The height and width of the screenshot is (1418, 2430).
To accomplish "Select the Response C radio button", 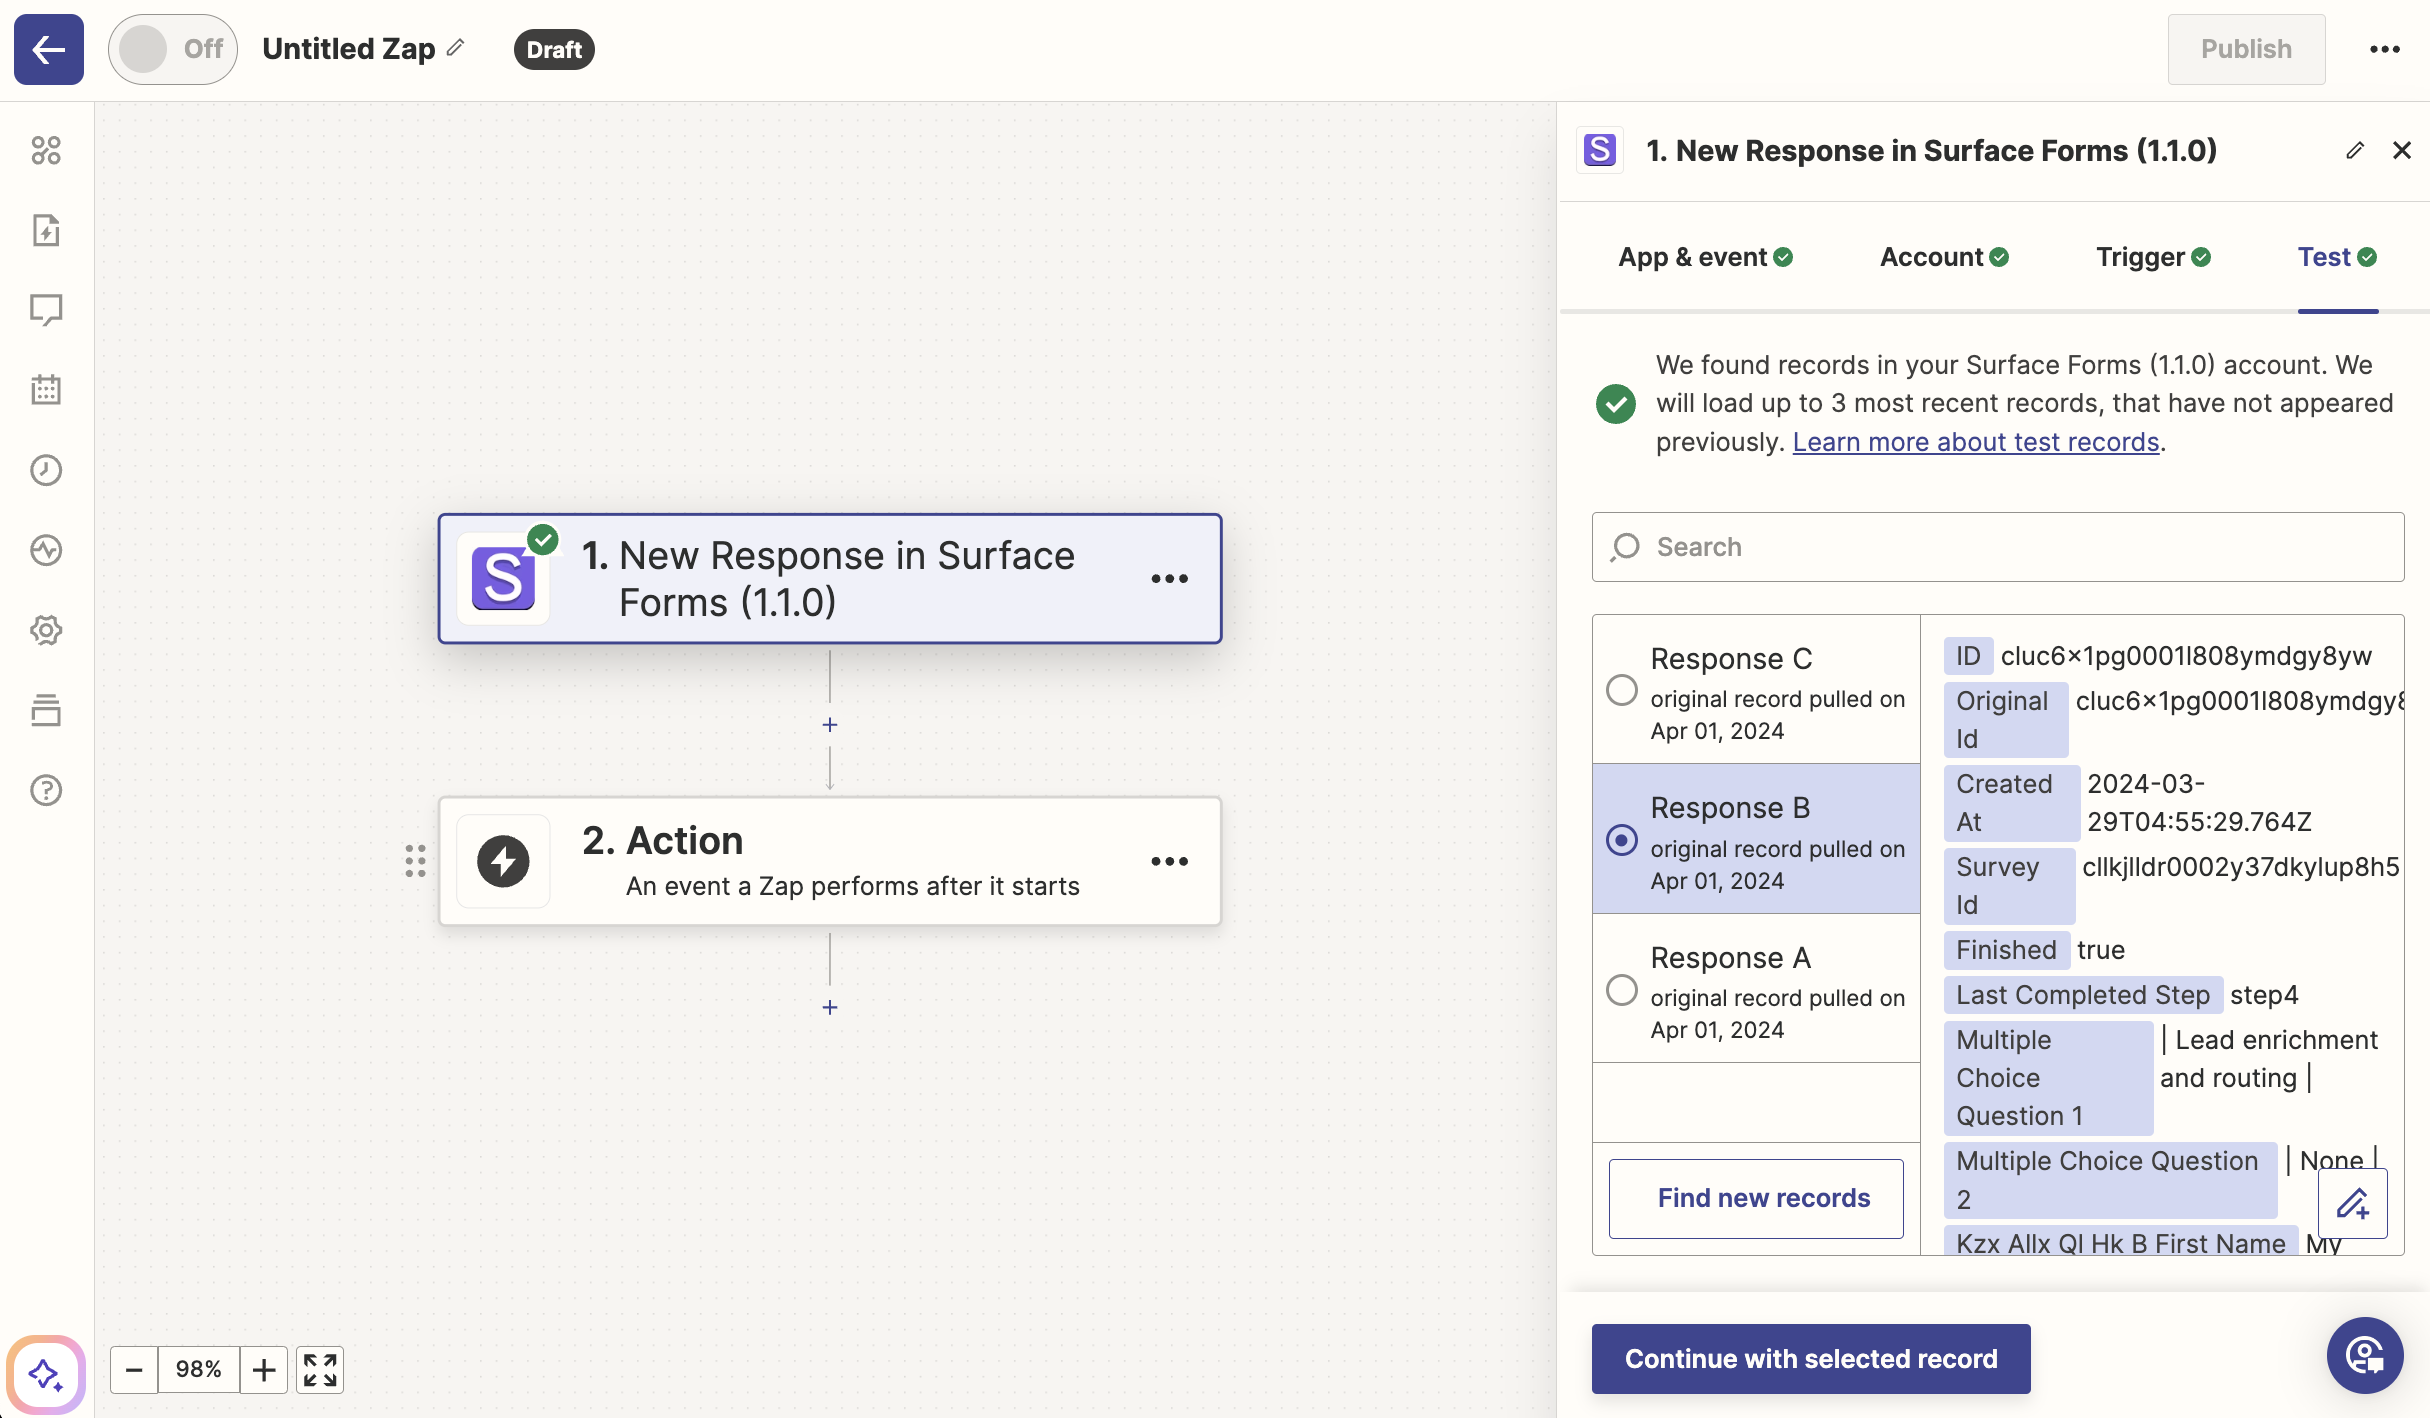I will (x=1621, y=690).
